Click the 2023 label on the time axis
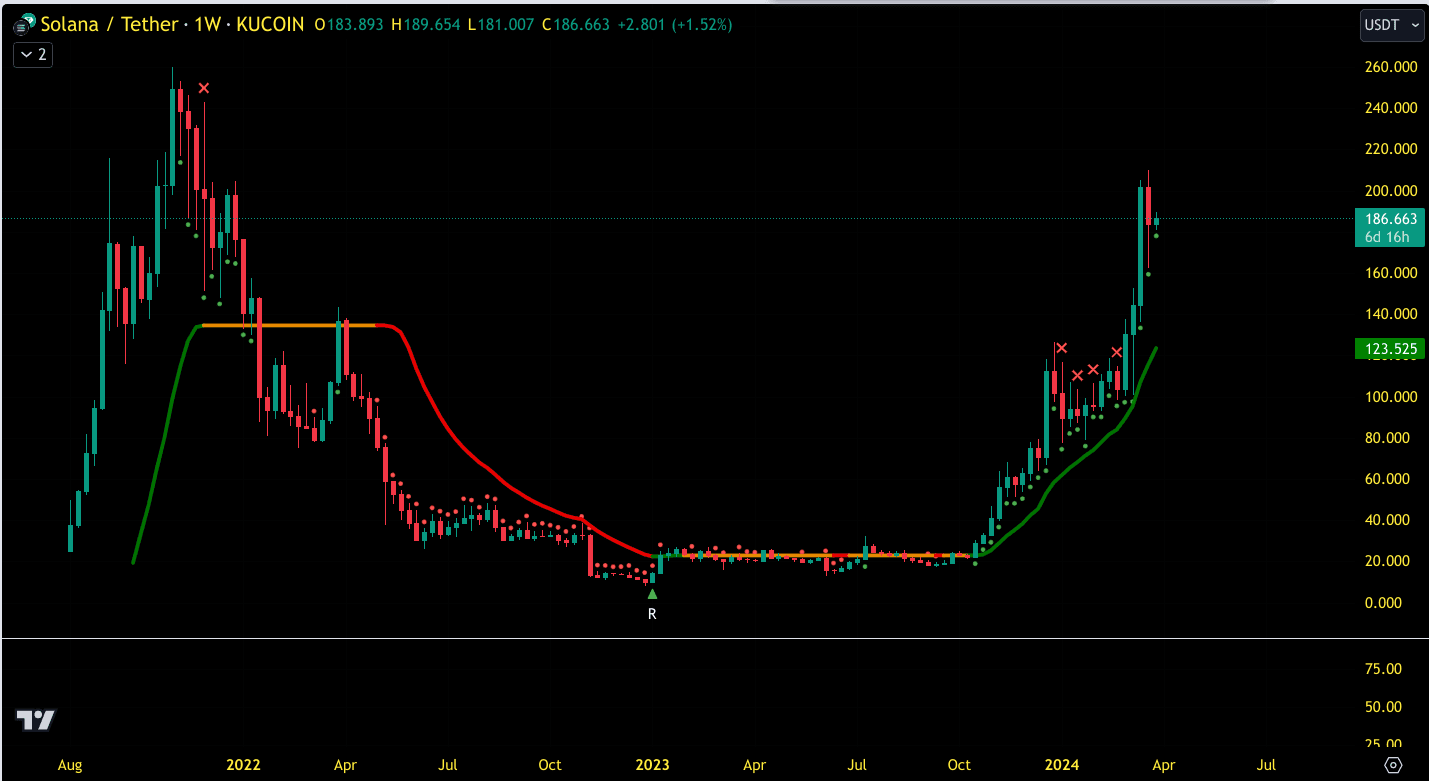Screen dimensions: 1429x781 tap(653, 765)
